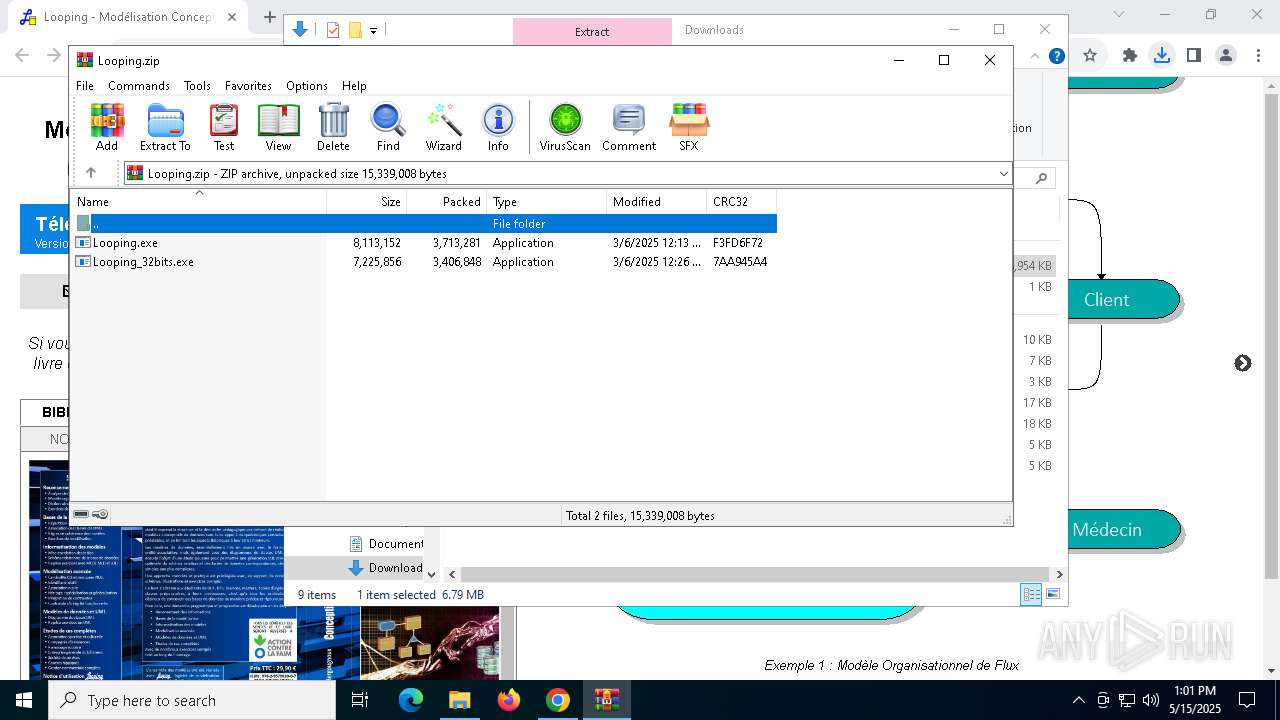Click the Extract To toolbar icon

pos(165,127)
